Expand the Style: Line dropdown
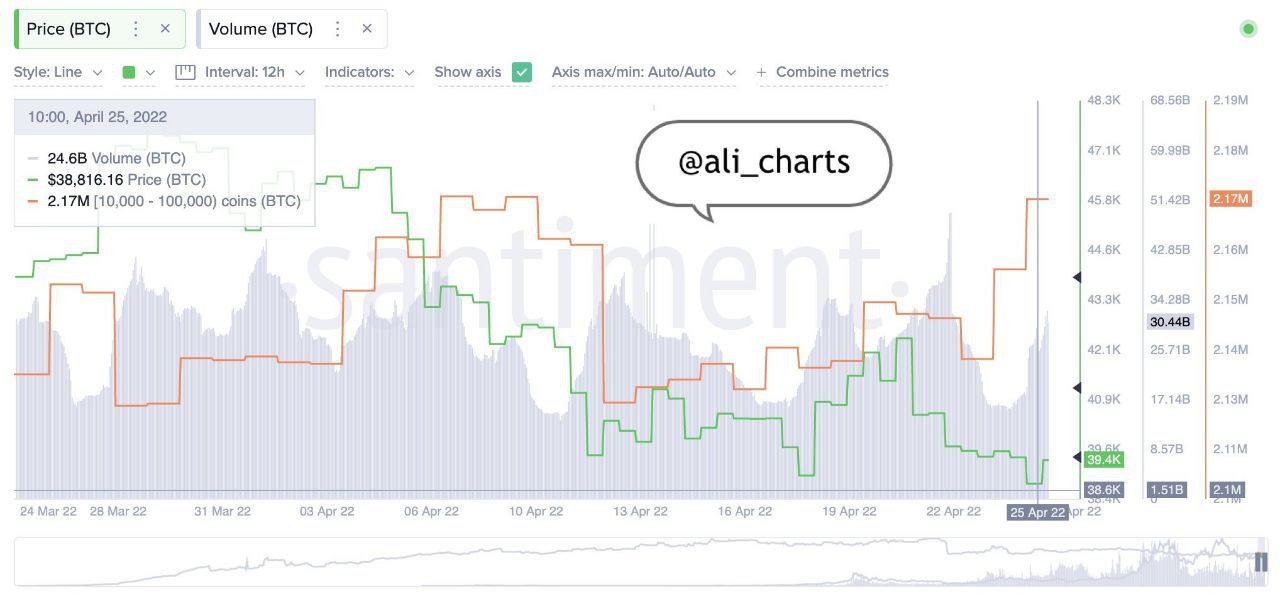The image size is (1280, 595). pos(58,72)
